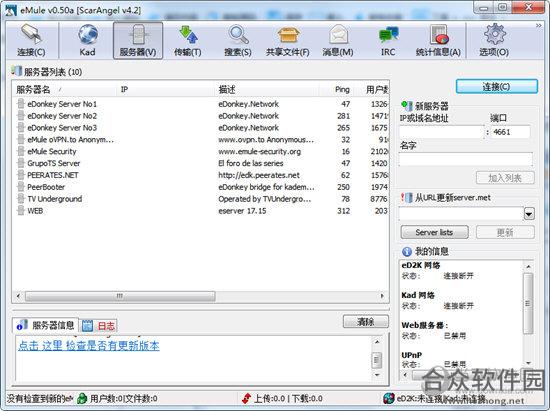Screen dimensions: 550x411
Task: Click the 服务器列表 list header icon
Action: click(x=16, y=71)
